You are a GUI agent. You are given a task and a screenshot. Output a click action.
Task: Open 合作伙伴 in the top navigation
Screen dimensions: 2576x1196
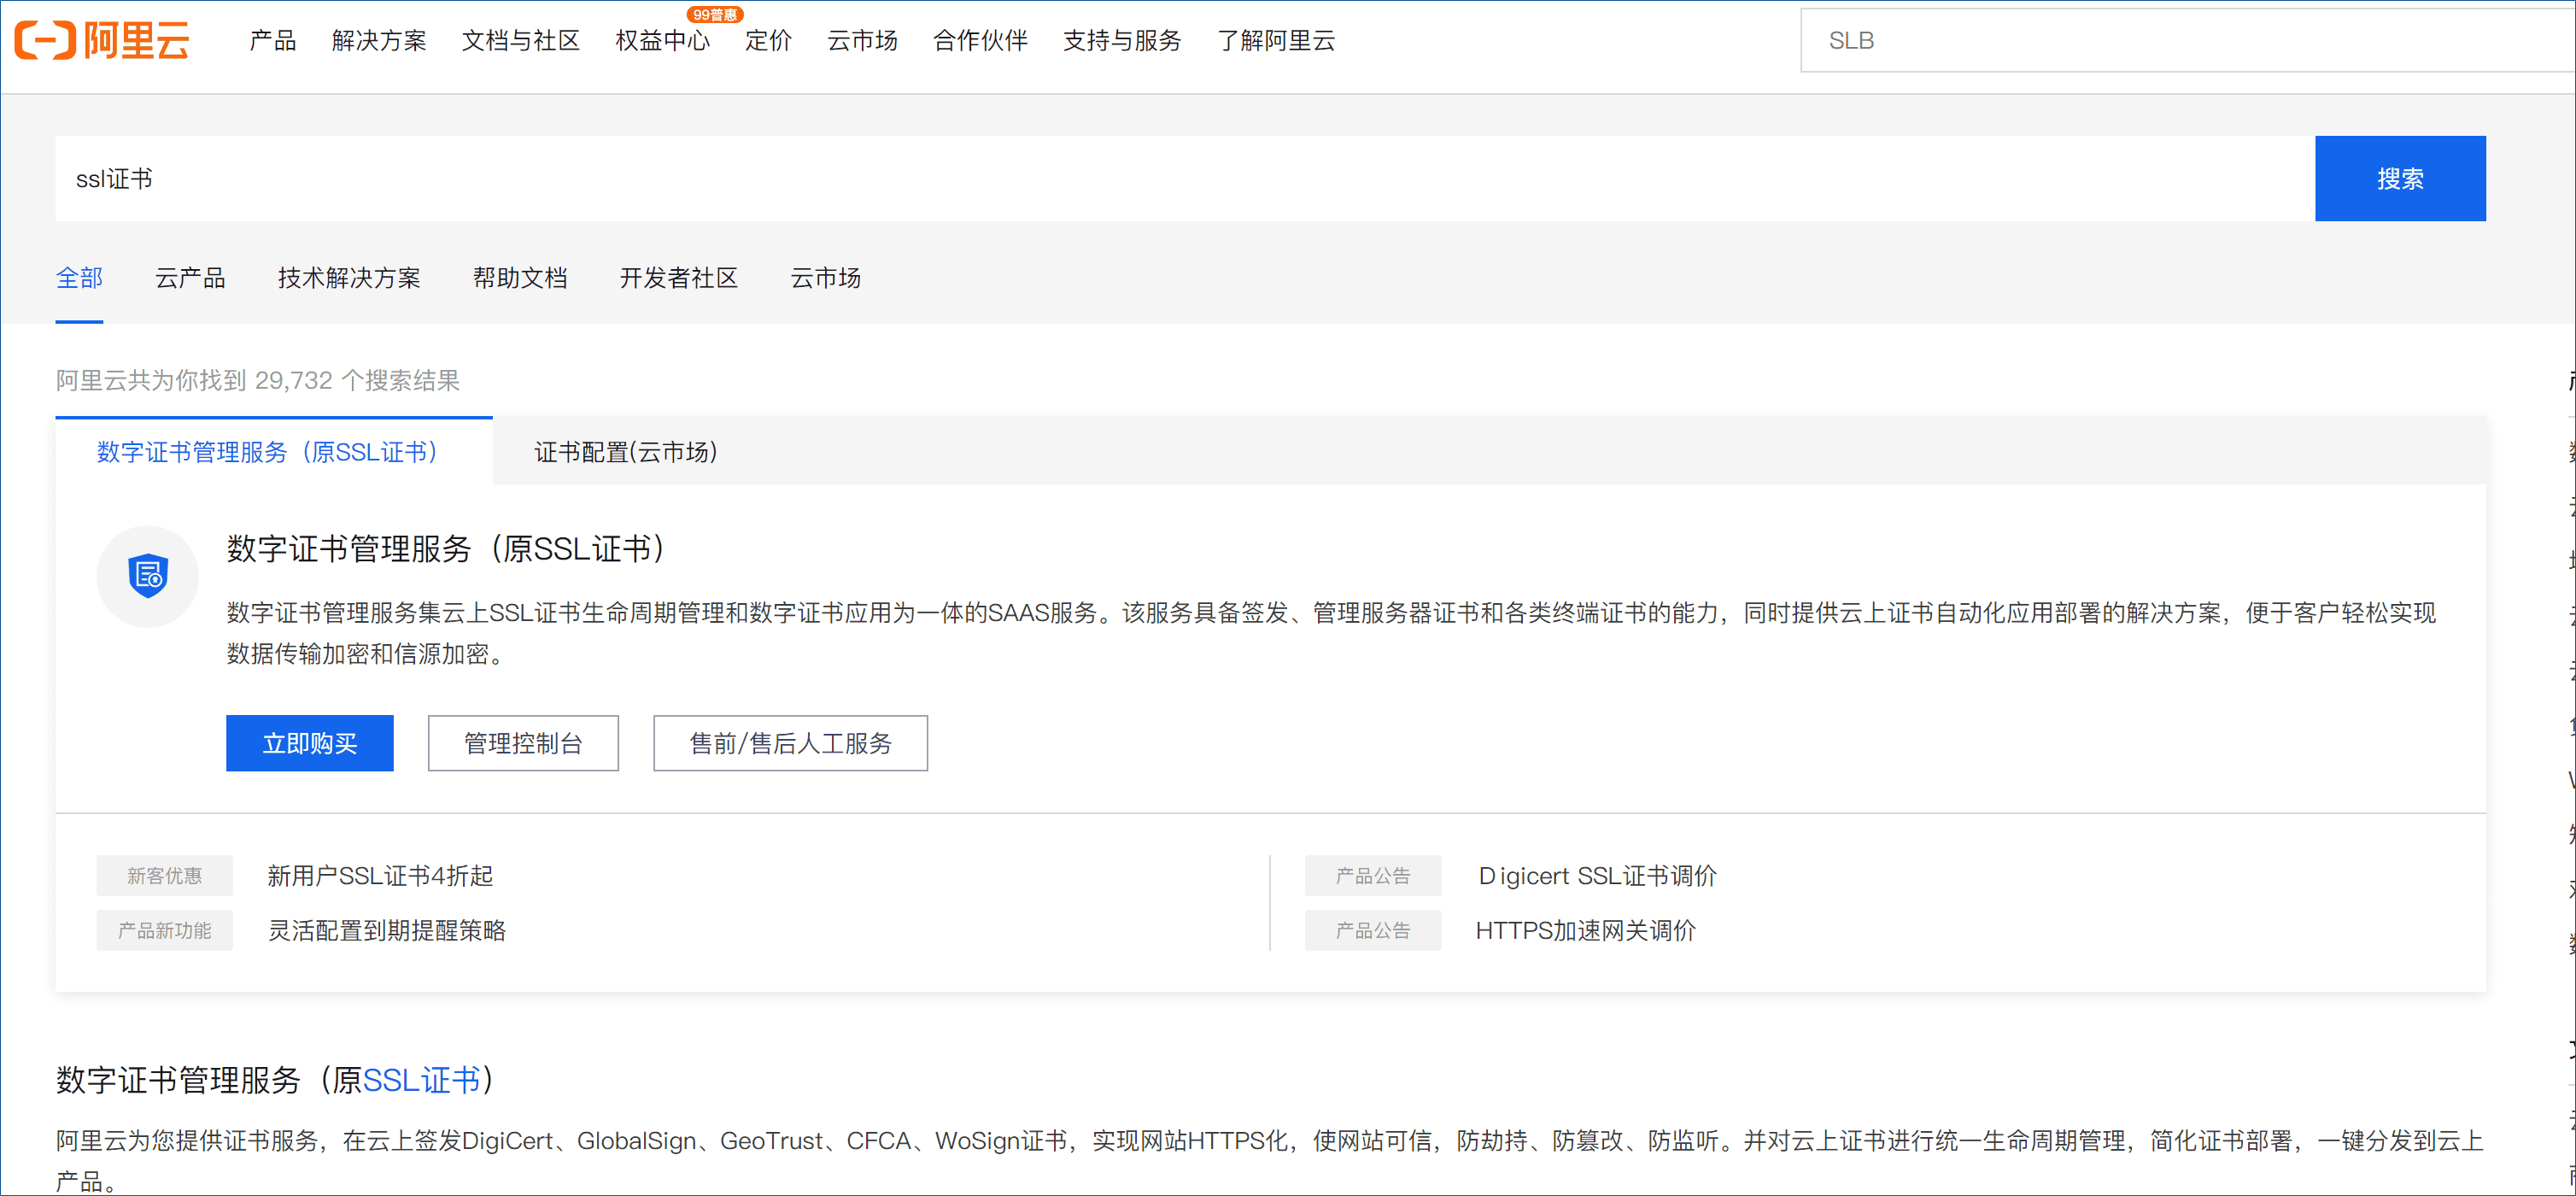point(980,40)
